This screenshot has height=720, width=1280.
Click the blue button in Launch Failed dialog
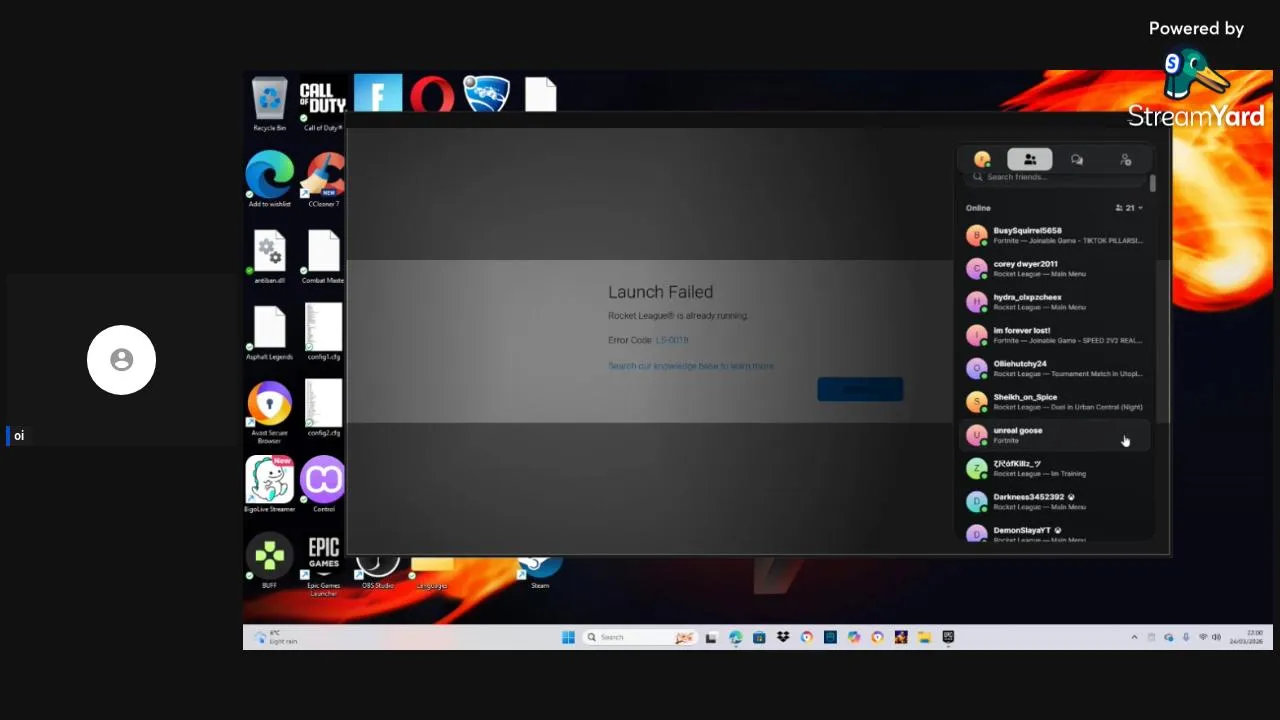860,389
